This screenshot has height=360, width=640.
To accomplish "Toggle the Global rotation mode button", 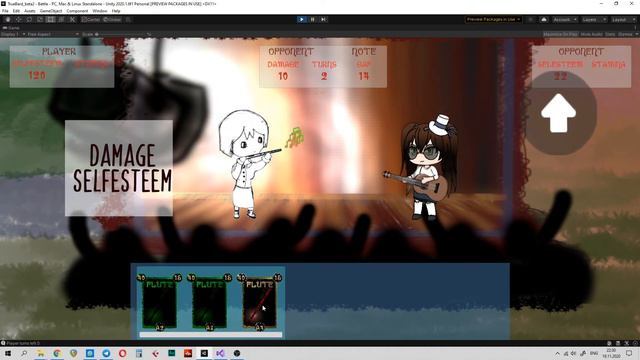I will [112, 19].
